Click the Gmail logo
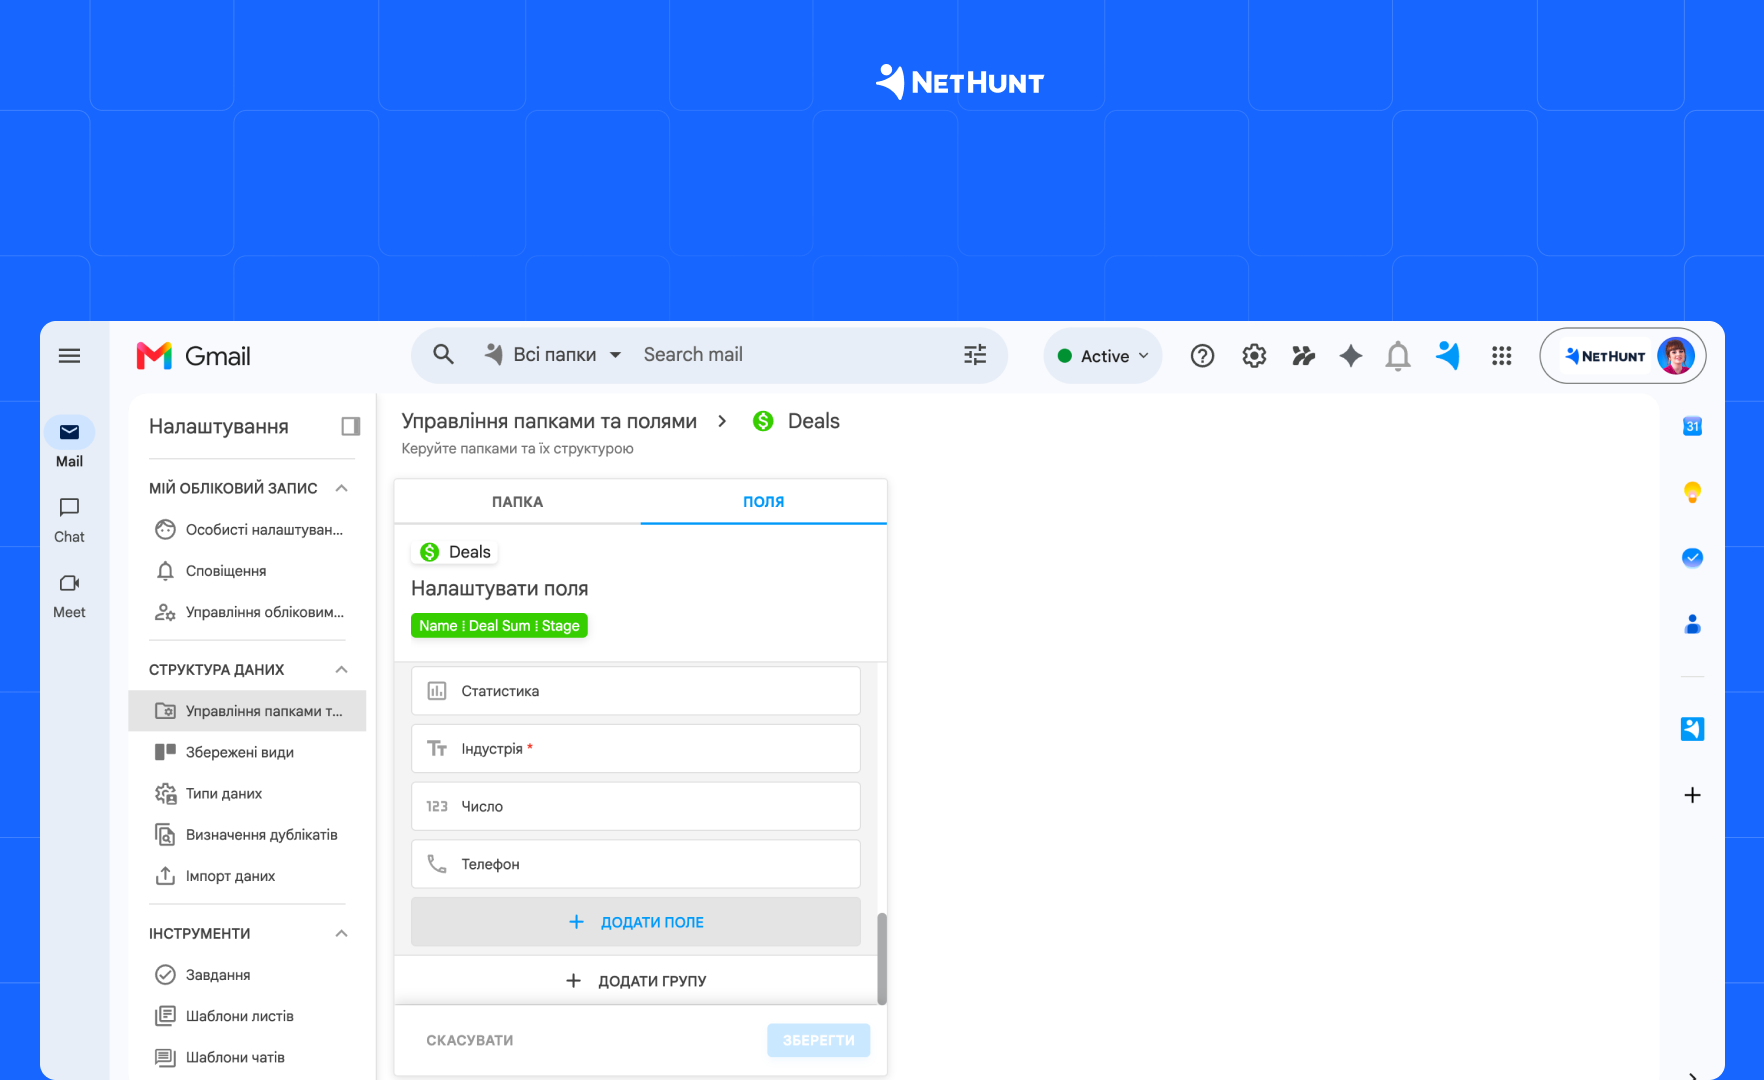The width and height of the screenshot is (1764, 1080). point(193,356)
